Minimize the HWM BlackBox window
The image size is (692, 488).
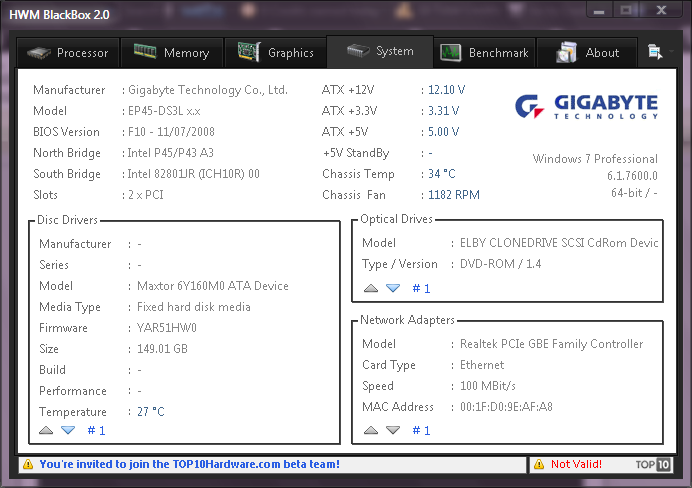599,10
